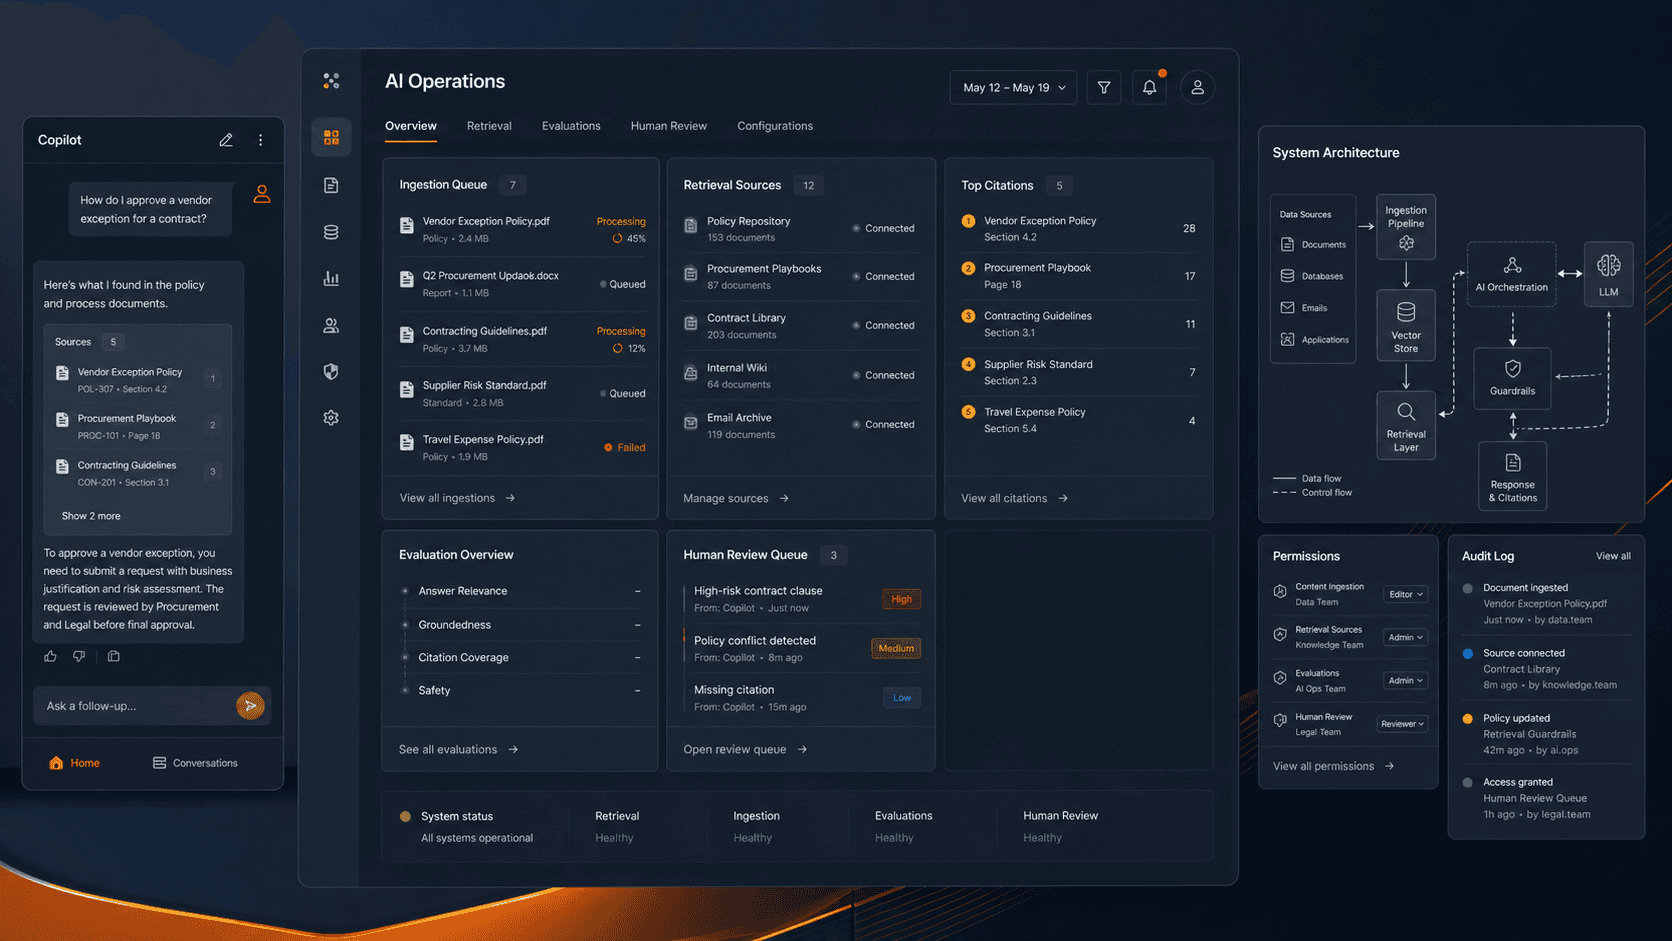Click the Copilot edit pencil icon
The height and width of the screenshot is (941, 1672).
click(x=226, y=140)
